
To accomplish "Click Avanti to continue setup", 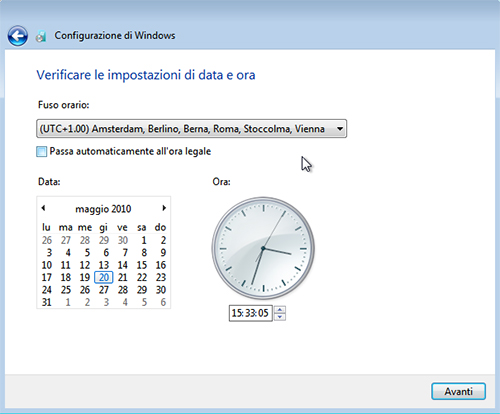I will [x=458, y=391].
